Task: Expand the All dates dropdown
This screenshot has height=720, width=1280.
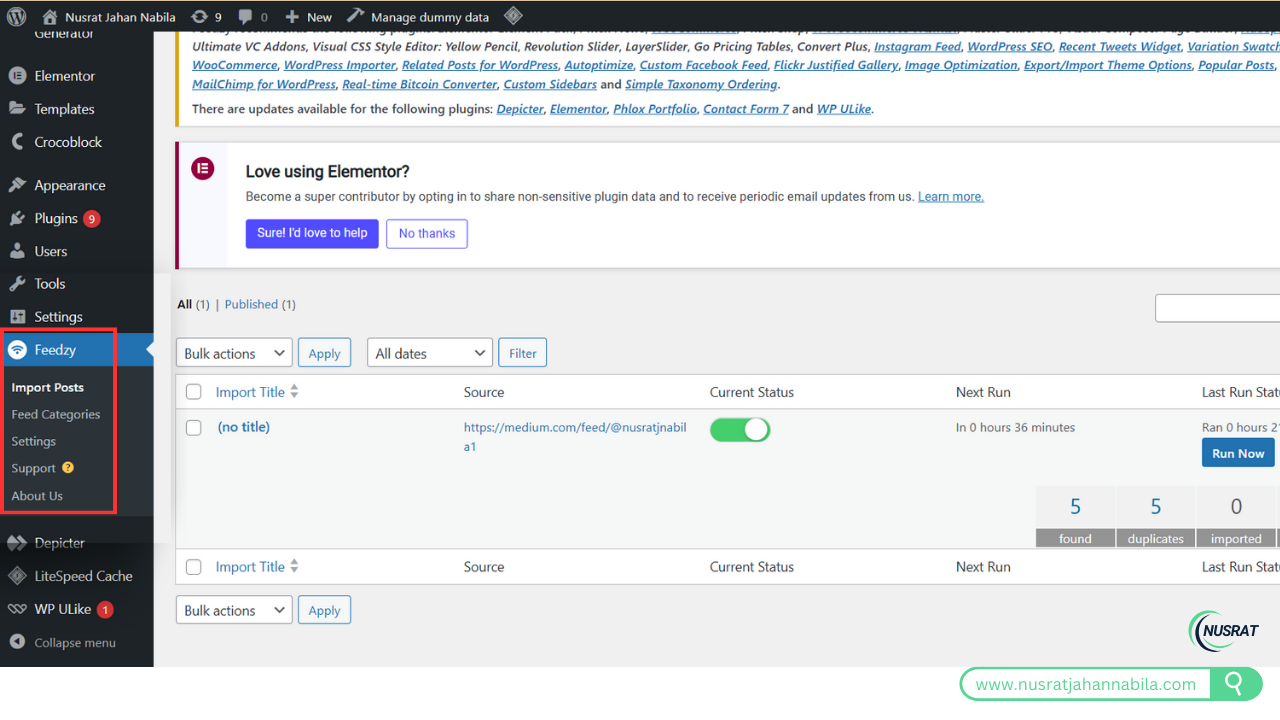Action: [x=429, y=353]
